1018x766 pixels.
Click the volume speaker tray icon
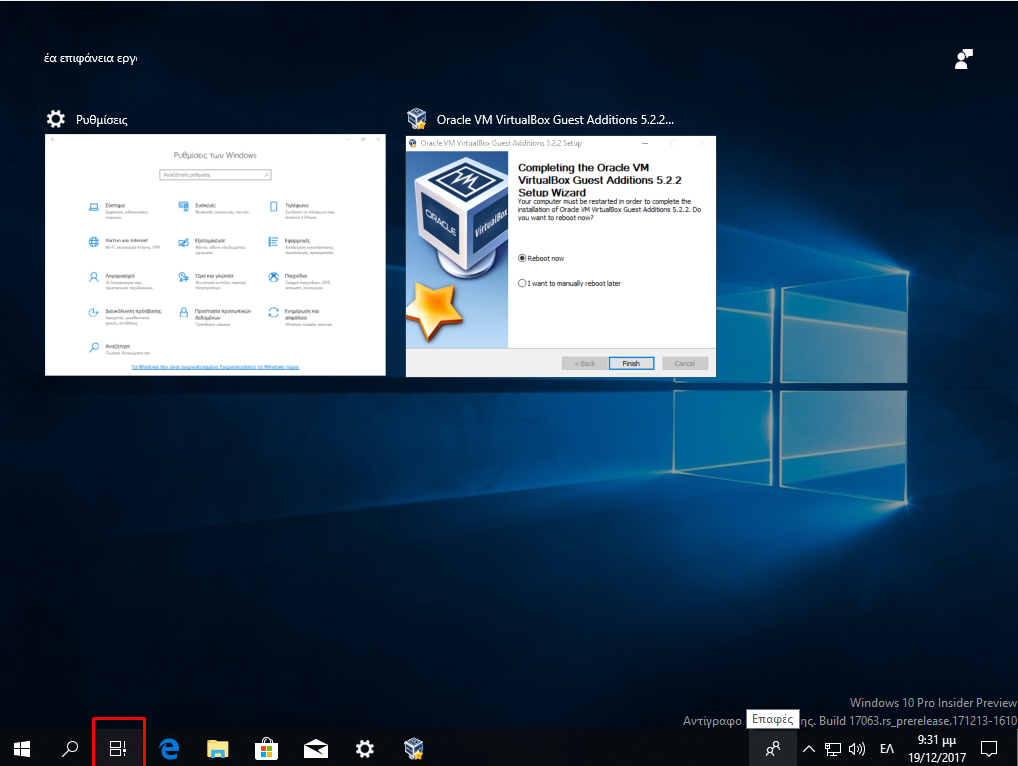857,749
